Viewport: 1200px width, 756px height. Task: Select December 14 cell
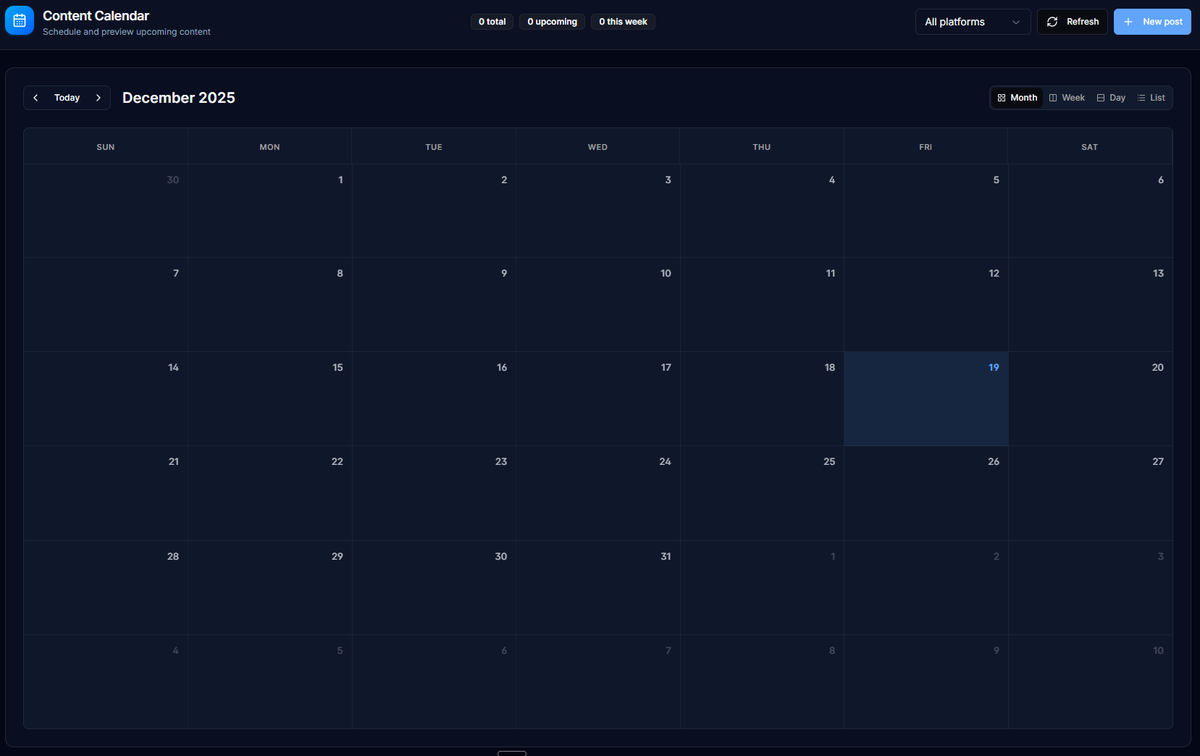point(106,398)
